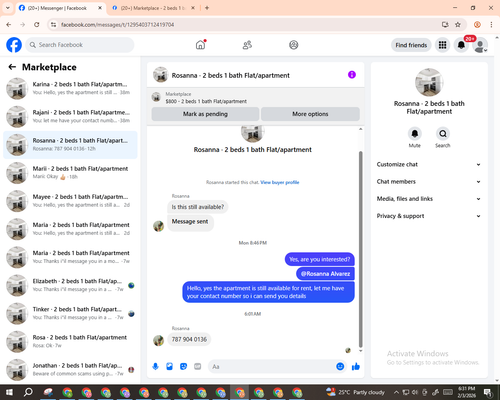The height and width of the screenshot is (400, 500).
Task: Switch to the Messenger browser tab
Action: coord(61,8)
